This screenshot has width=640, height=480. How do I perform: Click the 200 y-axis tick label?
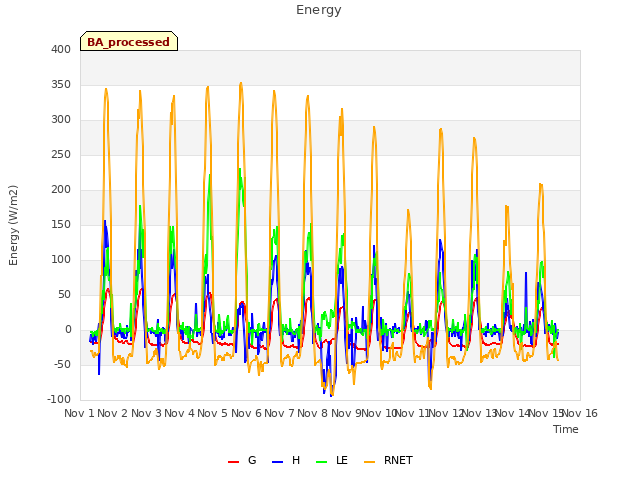[61, 189]
